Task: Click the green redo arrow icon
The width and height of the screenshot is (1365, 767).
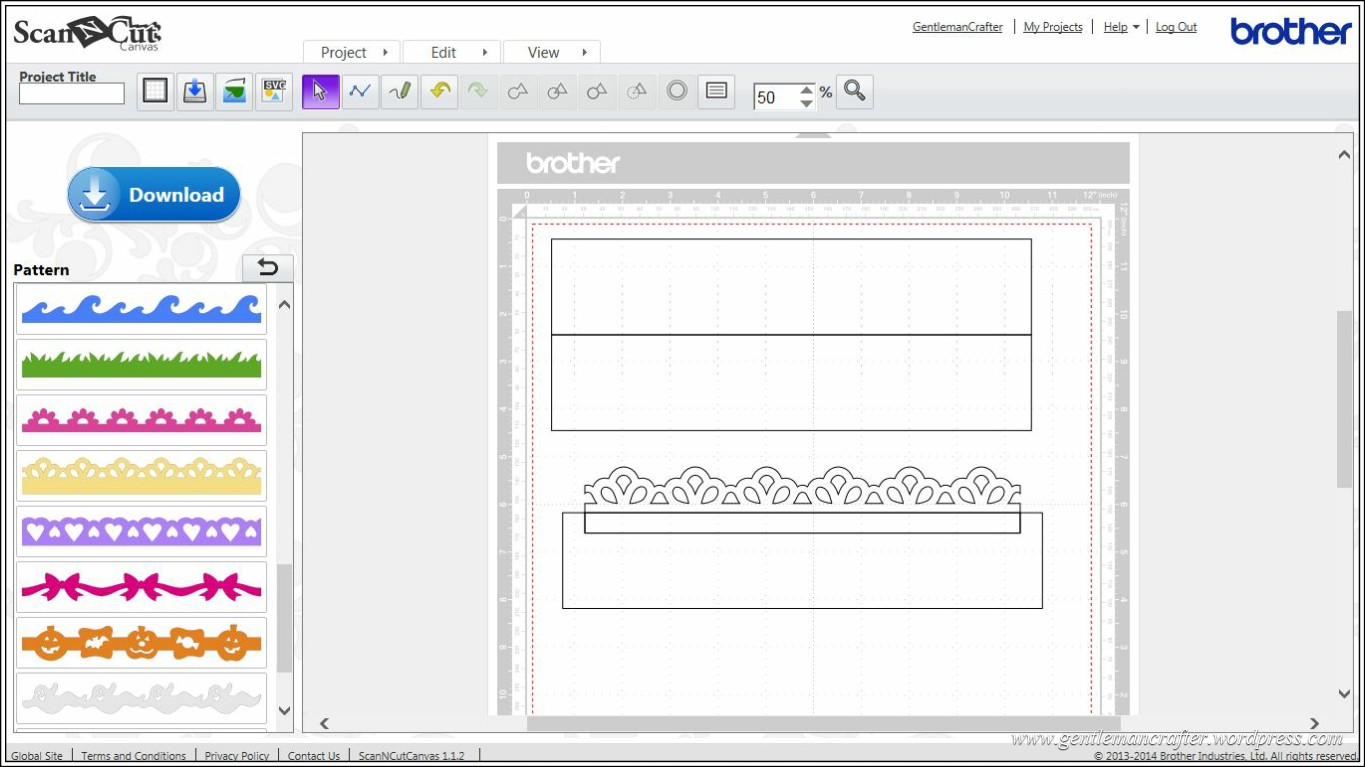Action: (x=478, y=91)
